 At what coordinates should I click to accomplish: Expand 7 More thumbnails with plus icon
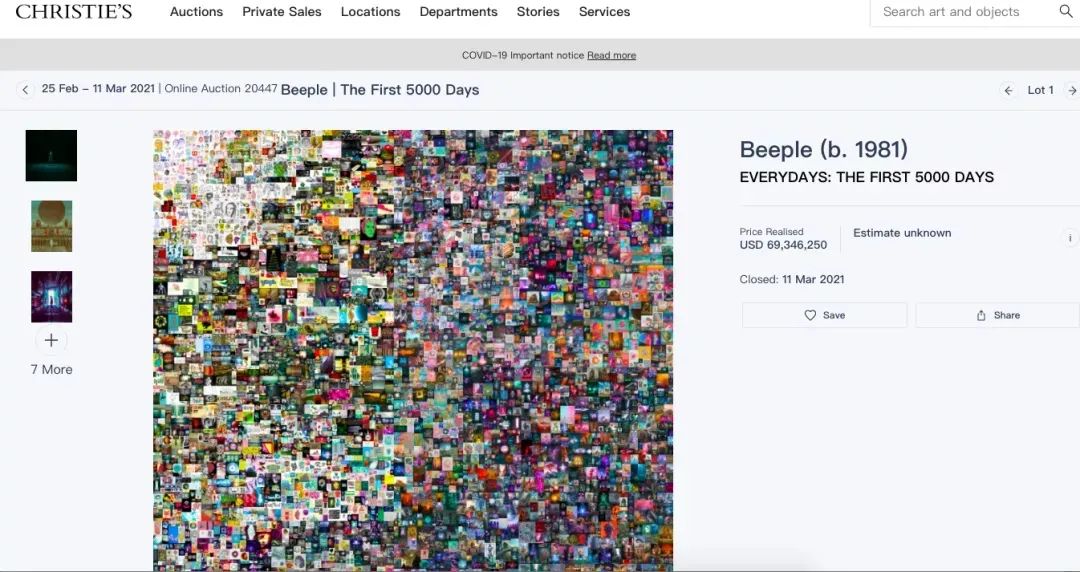tap(51, 340)
